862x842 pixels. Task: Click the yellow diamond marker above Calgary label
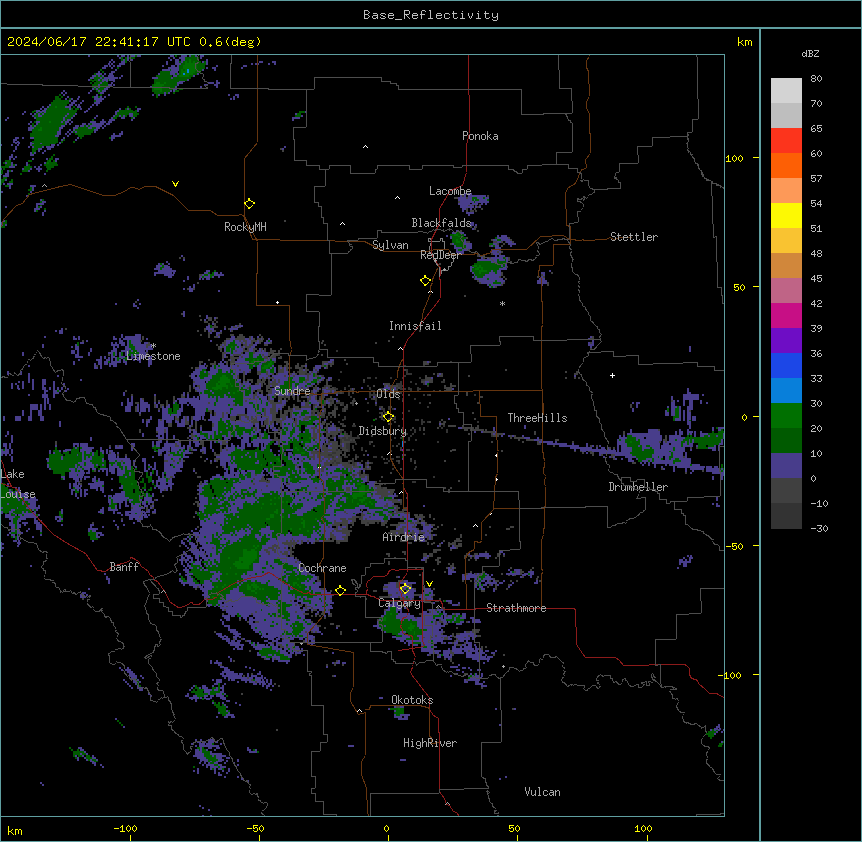[405, 589]
